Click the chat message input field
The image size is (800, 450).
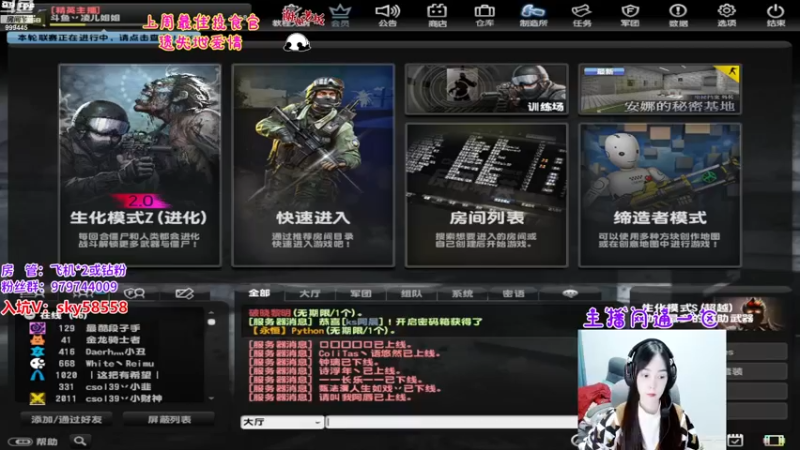pos(452,422)
